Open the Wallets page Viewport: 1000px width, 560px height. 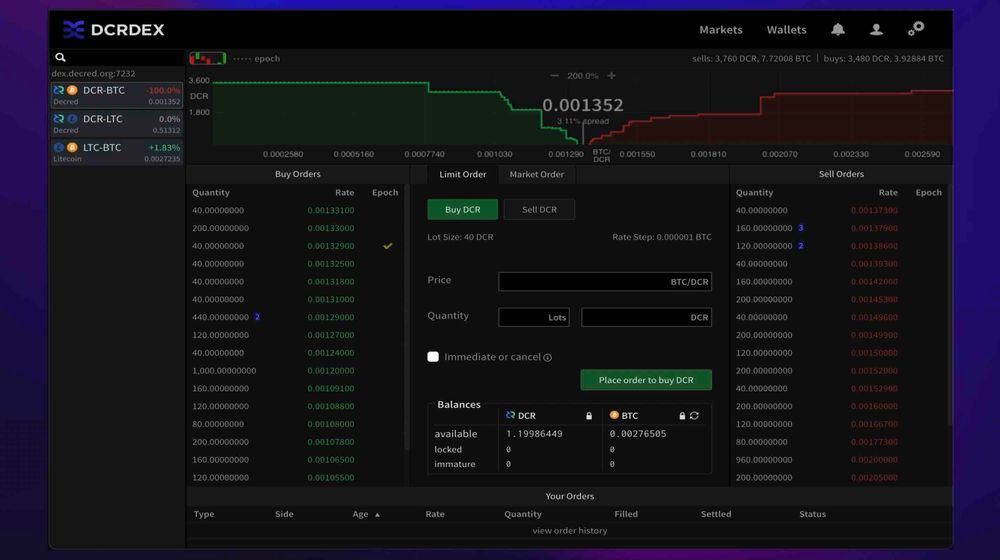pyautogui.click(x=786, y=29)
